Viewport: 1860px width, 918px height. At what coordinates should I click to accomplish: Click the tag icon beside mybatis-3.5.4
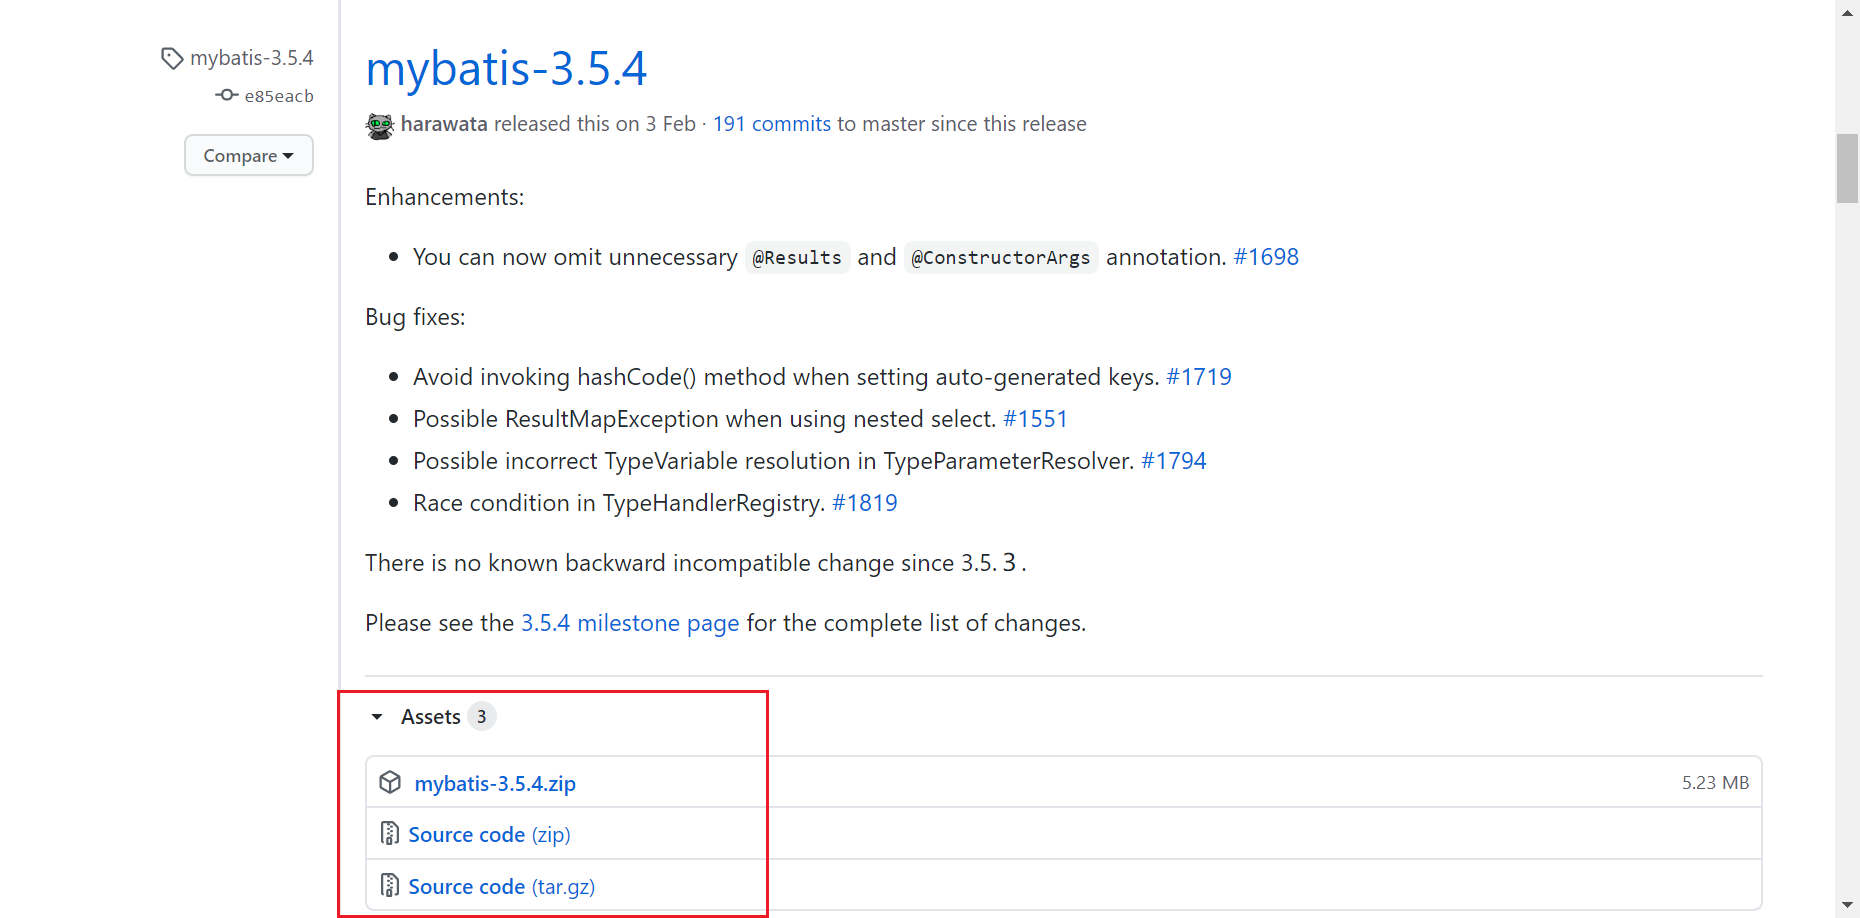coord(172,57)
